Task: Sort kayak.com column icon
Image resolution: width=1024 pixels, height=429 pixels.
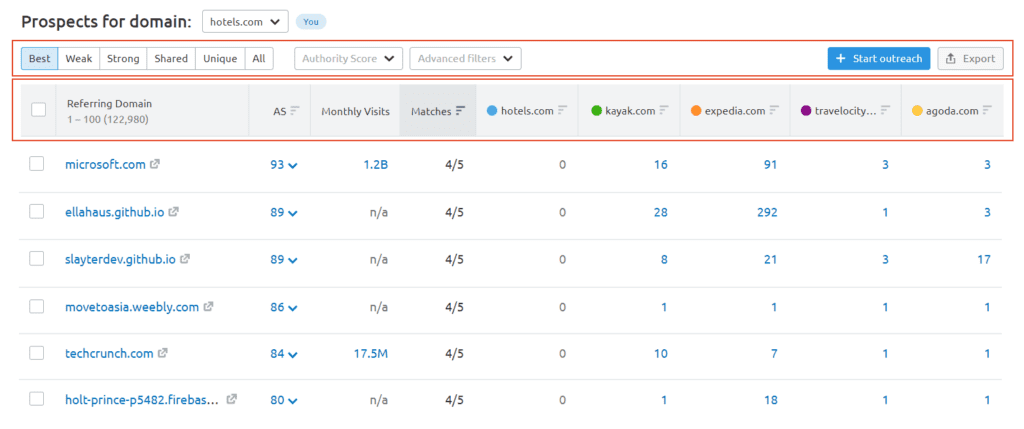Action: (664, 111)
